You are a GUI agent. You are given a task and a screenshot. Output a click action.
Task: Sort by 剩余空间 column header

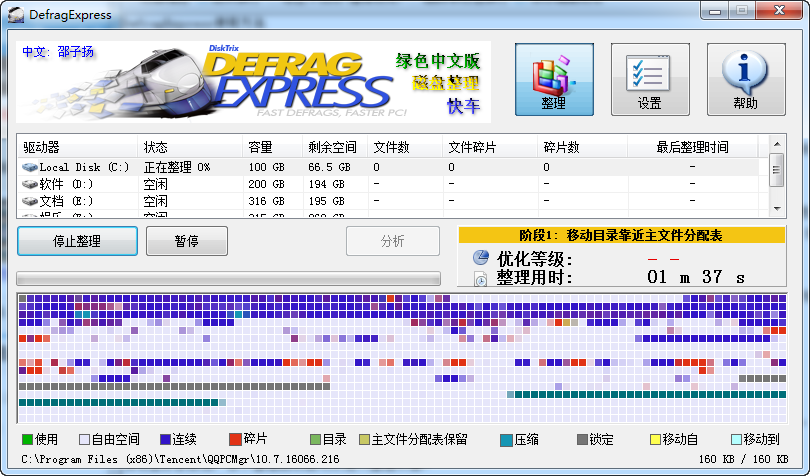click(335, 147)
